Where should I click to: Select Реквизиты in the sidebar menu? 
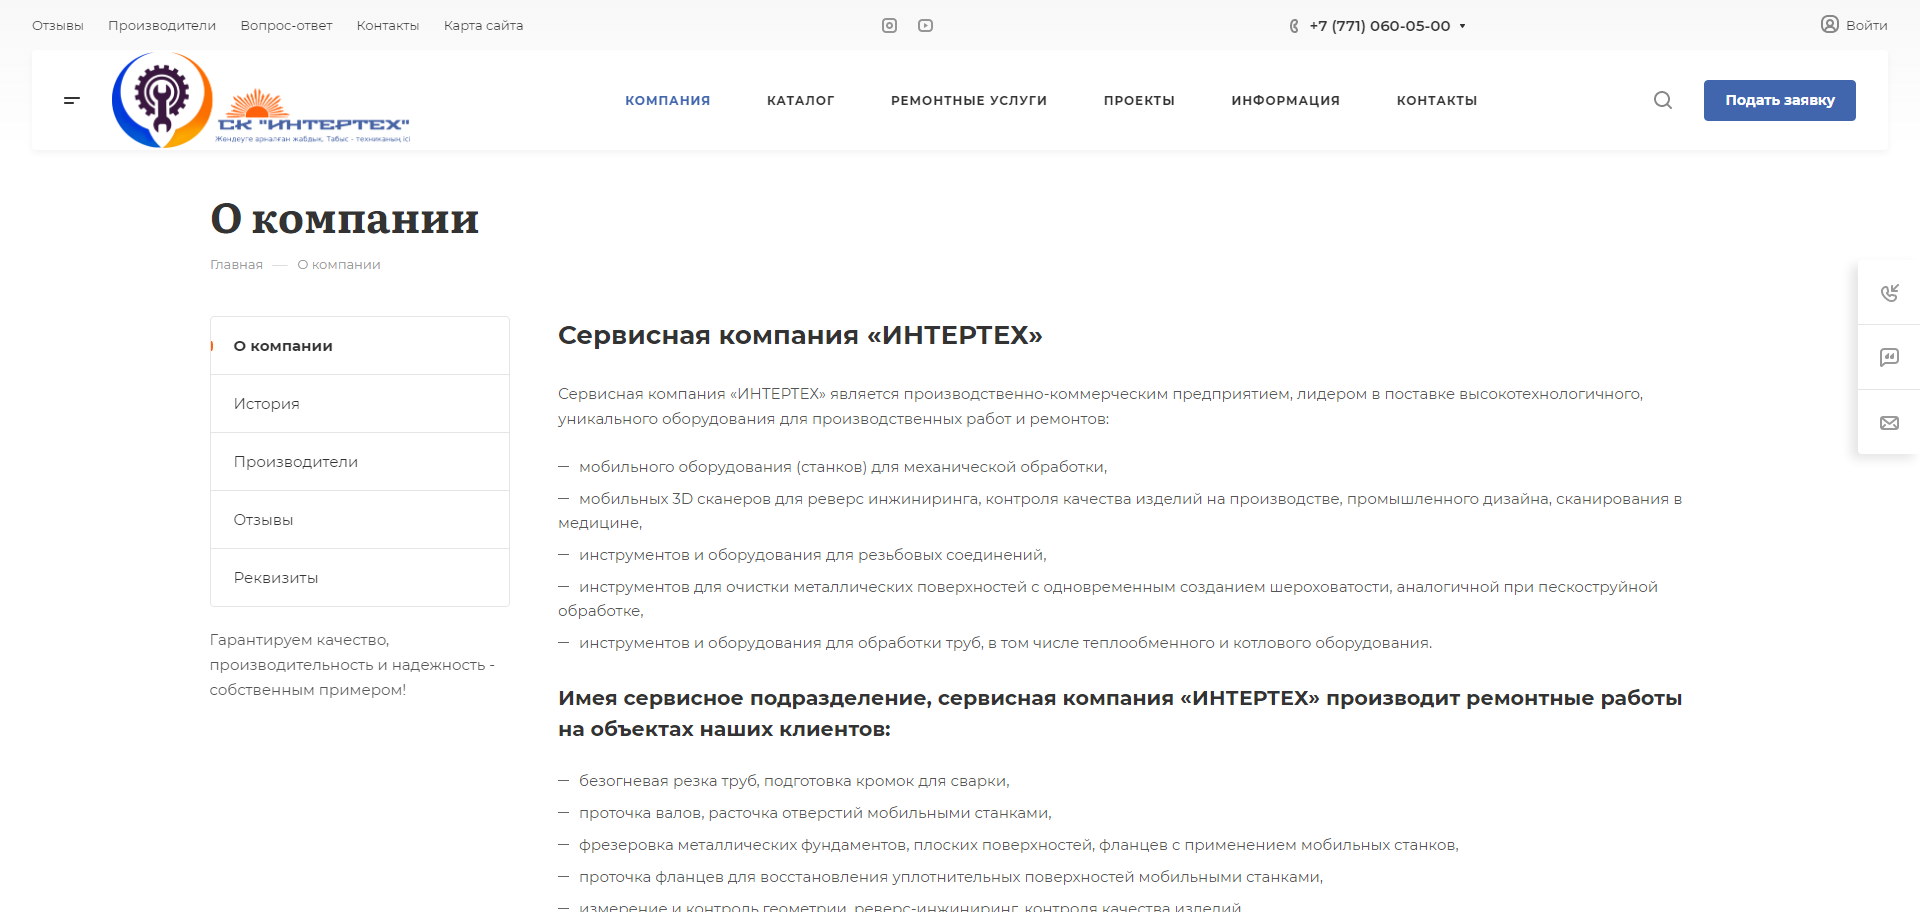click(276, 578)
